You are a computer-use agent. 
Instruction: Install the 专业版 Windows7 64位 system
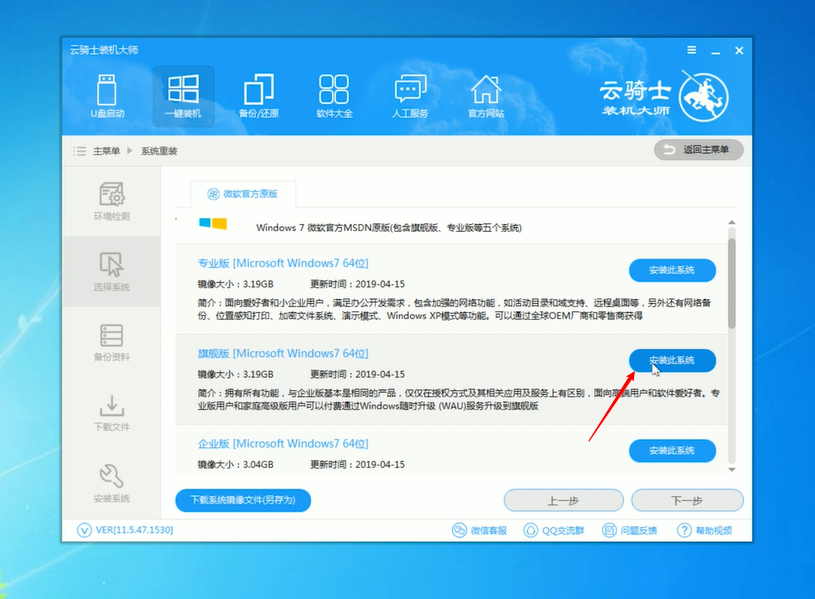pos(672,270)
